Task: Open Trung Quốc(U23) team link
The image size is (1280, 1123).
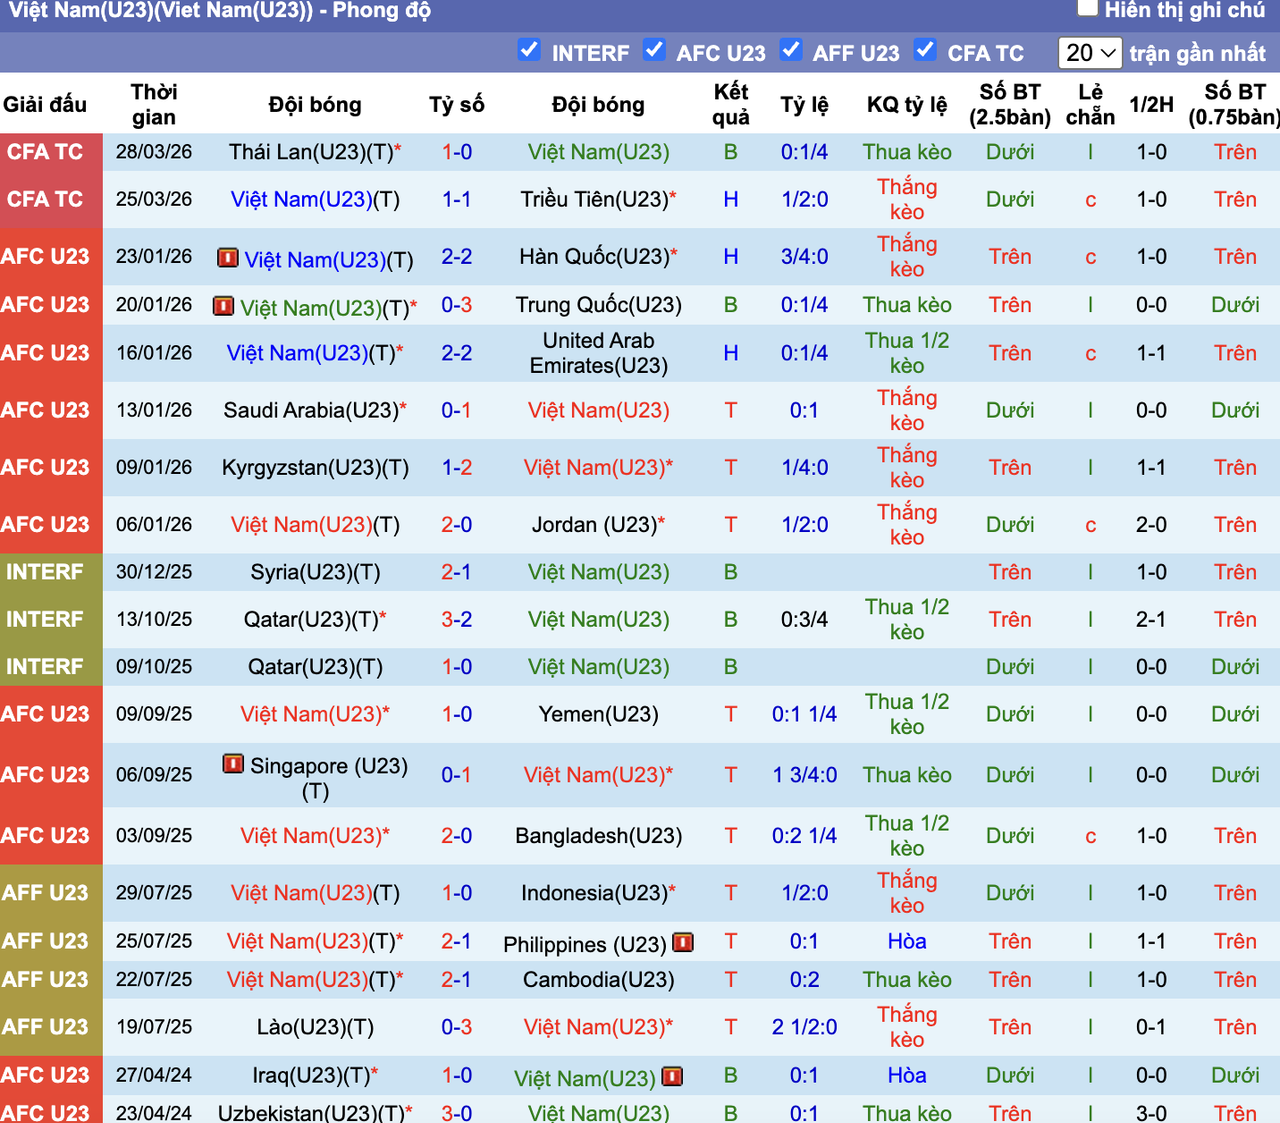Action: (x=599, y=305)
